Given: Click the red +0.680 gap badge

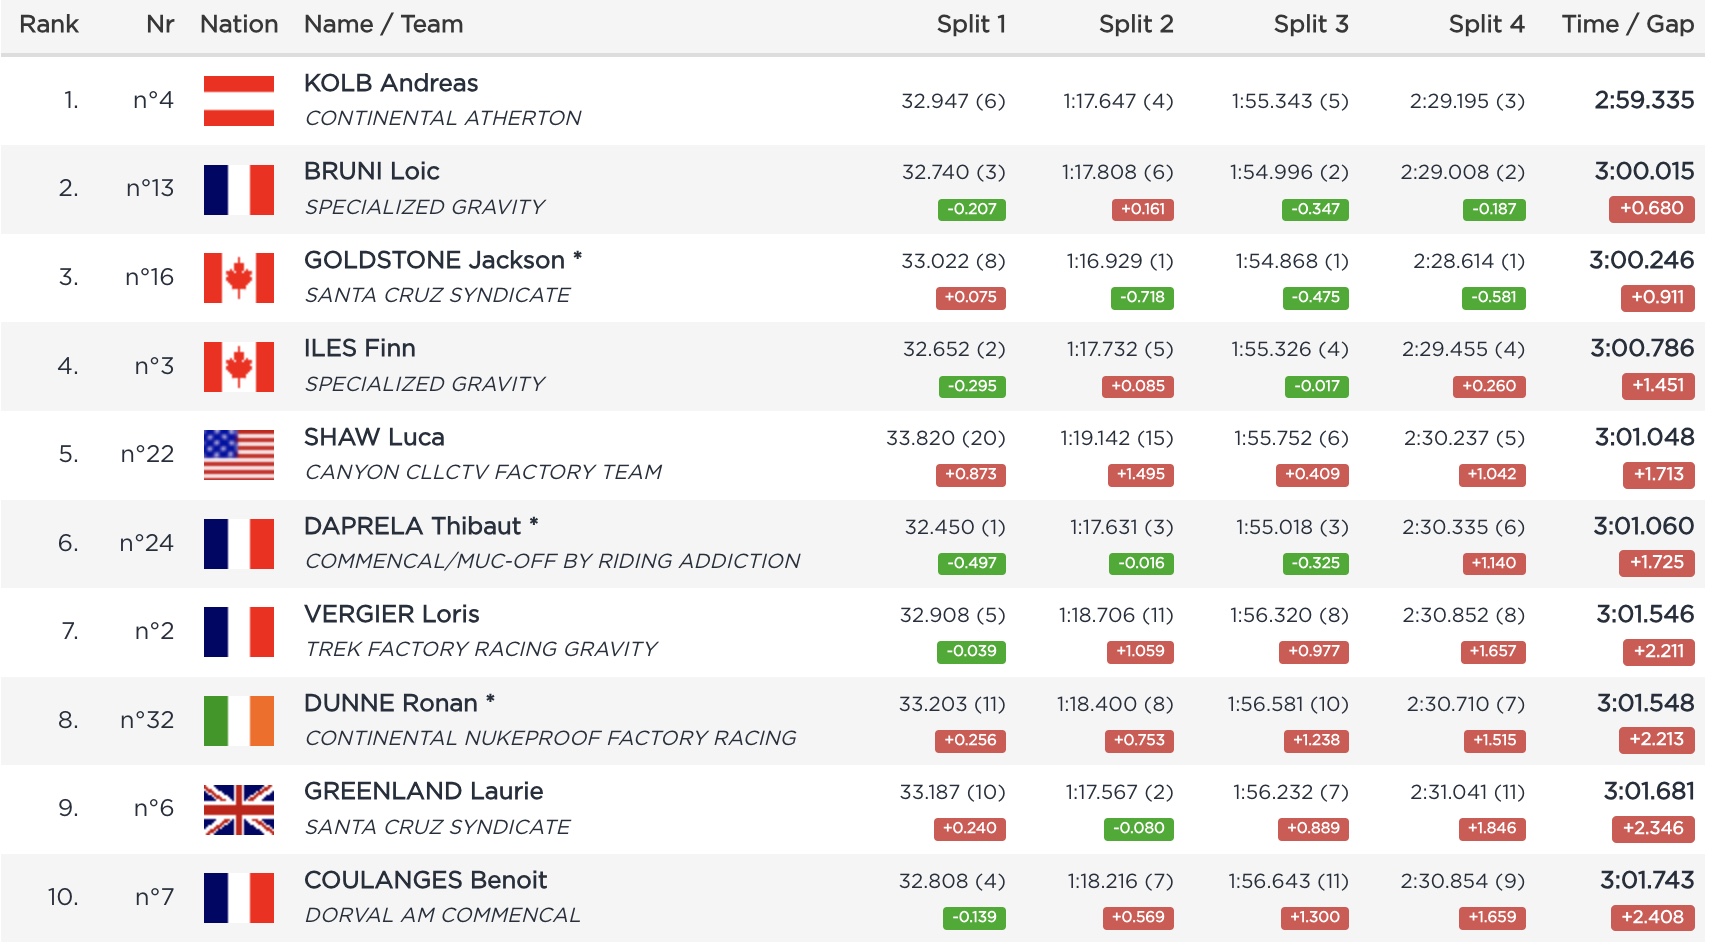Looking at the screenshot, I should click(x=1651, y=208).
